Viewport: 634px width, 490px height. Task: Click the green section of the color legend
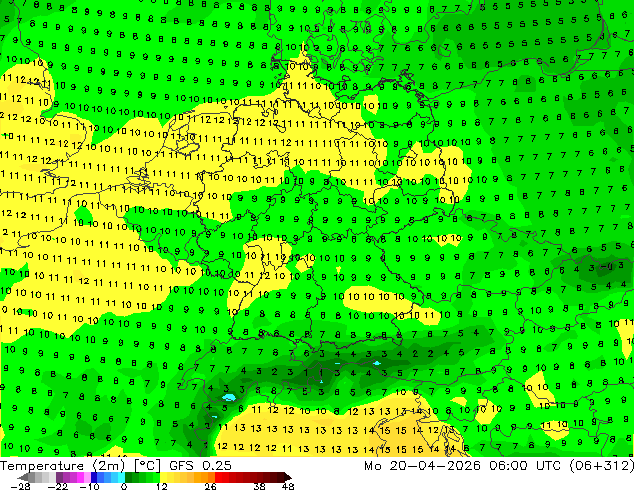142,477
